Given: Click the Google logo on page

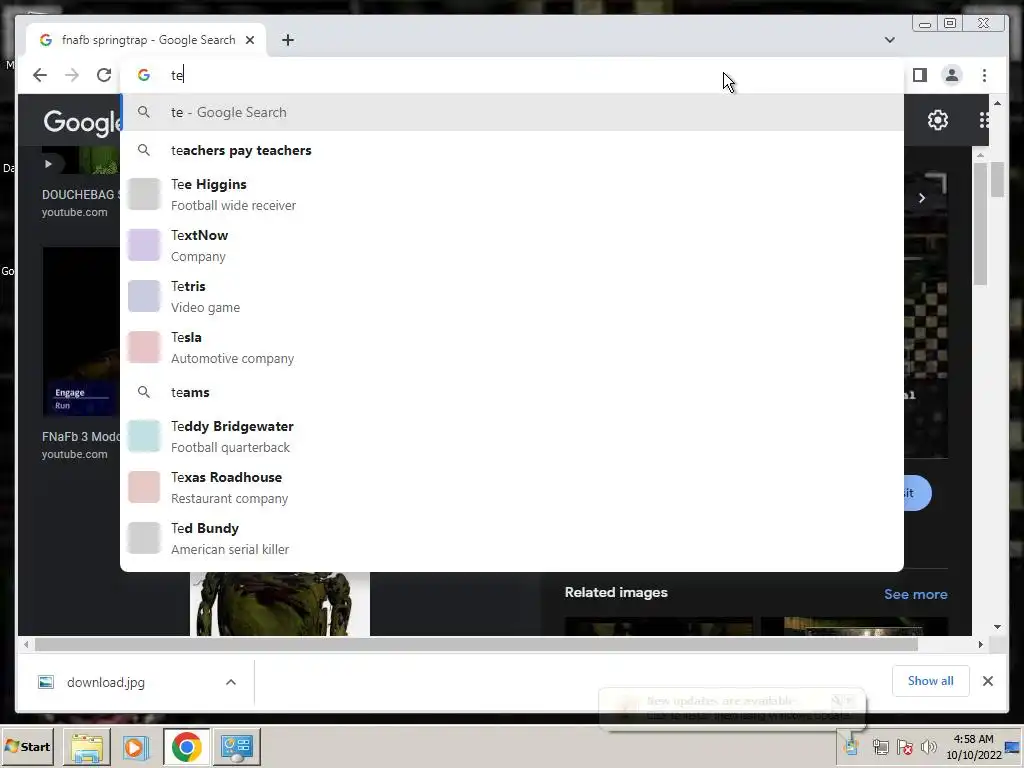Looking at the screenshot, I should (82, 122).
